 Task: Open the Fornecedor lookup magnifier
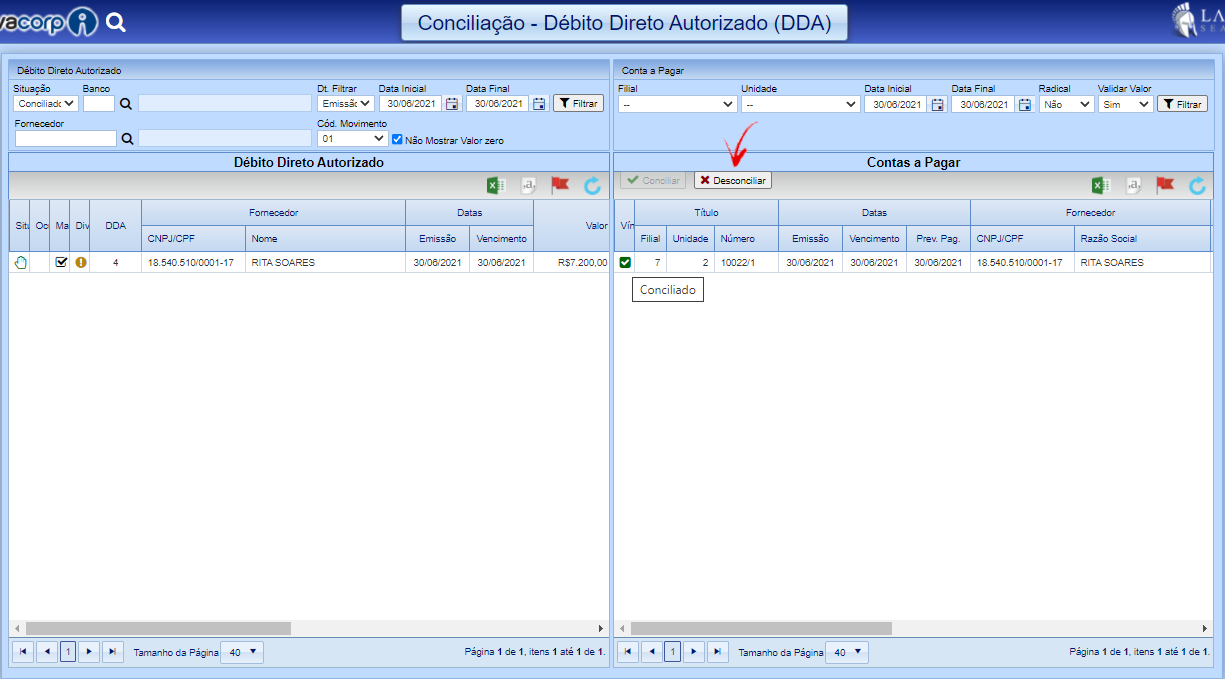(x=127, y=139)
